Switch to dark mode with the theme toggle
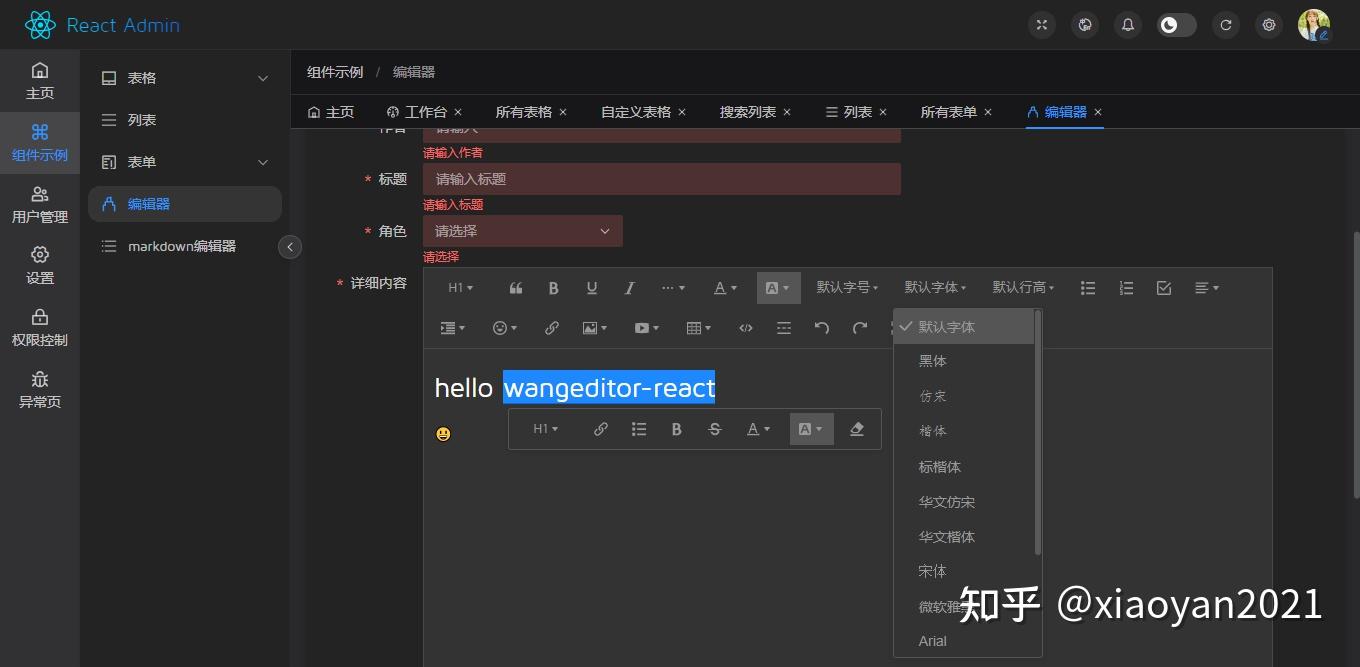Image resolution: width=1360 pixels, height=667 pixels. (1176, 24)
